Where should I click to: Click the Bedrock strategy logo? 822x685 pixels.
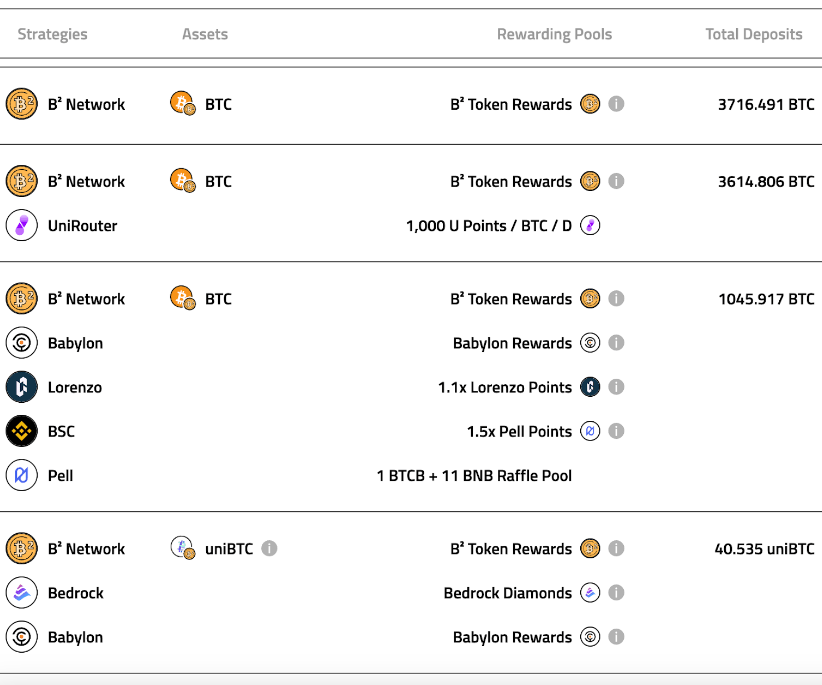click(x=22, y=593)
